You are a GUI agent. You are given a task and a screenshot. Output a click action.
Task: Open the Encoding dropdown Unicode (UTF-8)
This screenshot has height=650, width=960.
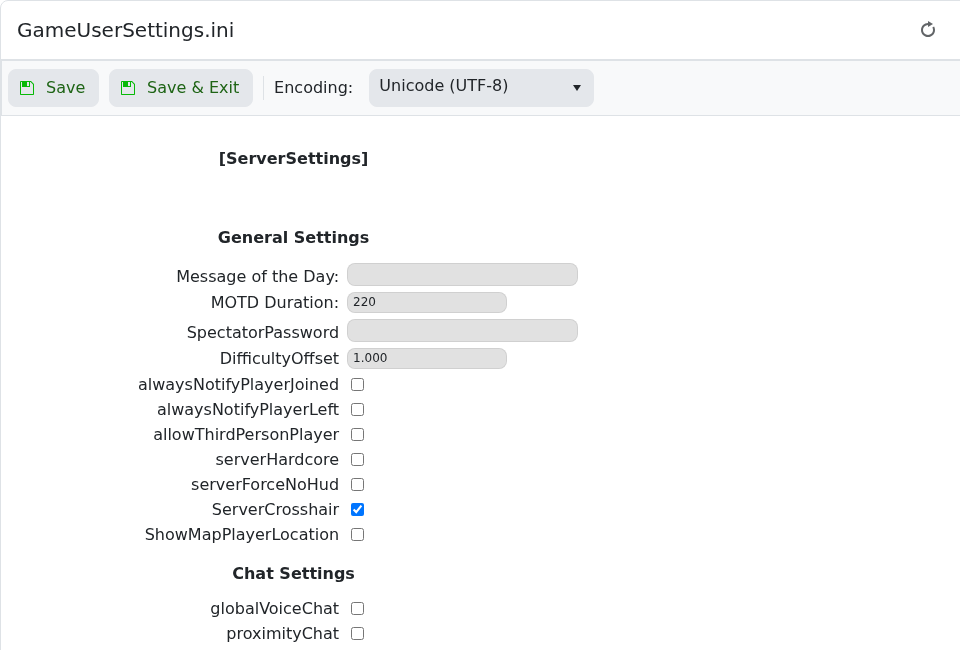(x=481, y=88)
